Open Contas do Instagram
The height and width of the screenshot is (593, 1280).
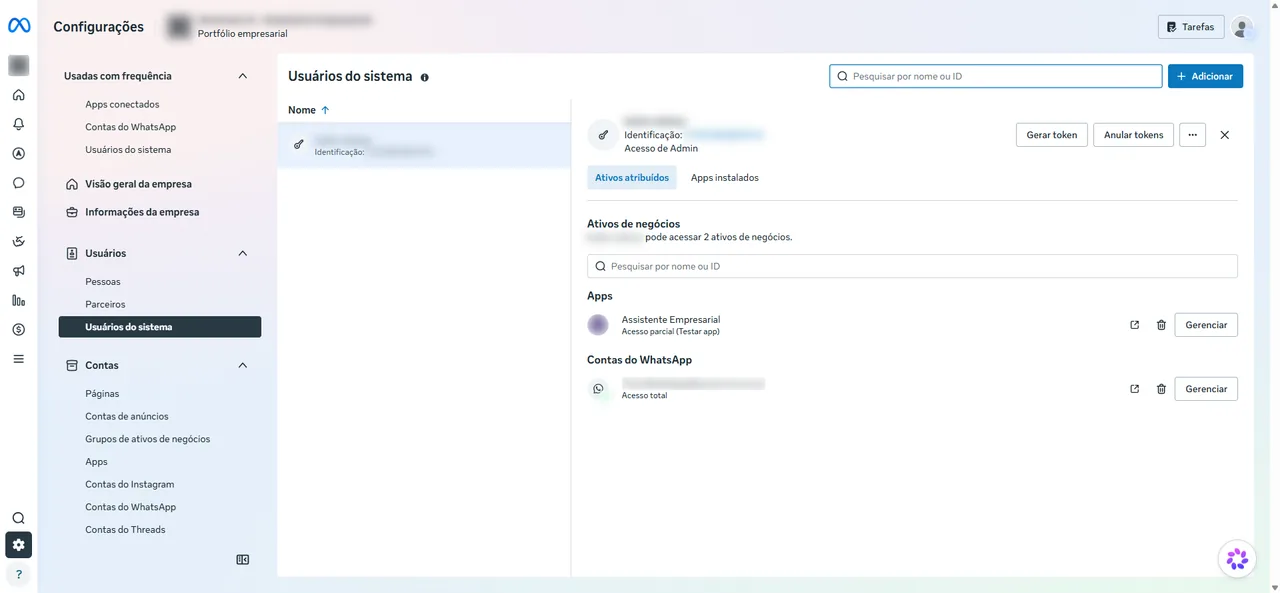(130, 484)
